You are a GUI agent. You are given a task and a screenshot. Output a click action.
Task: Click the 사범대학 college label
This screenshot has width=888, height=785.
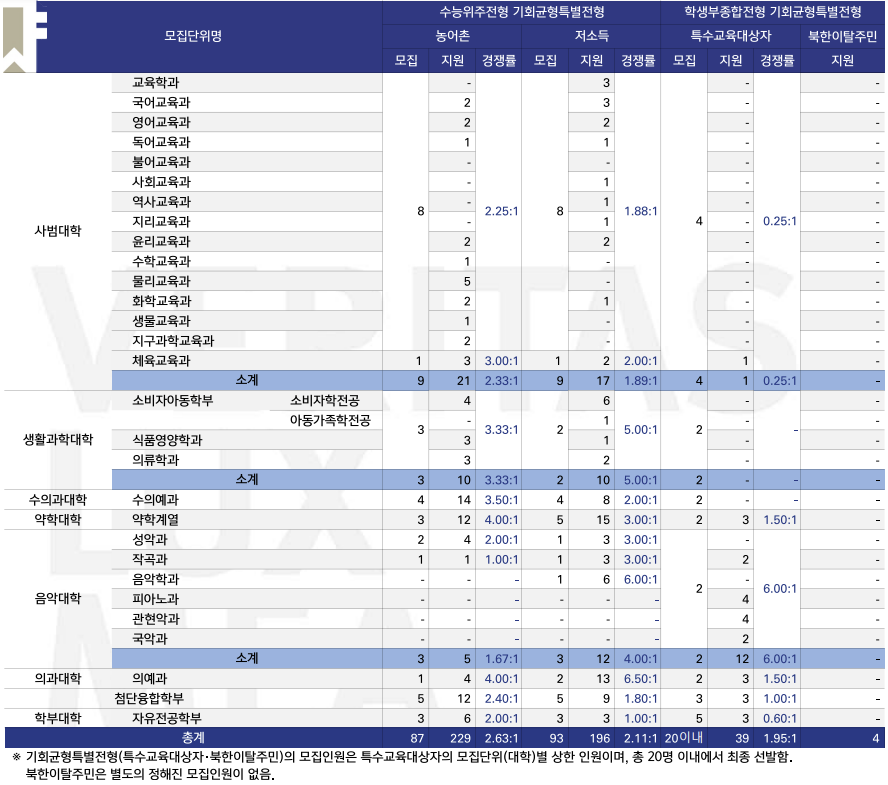tap(58, 231)
